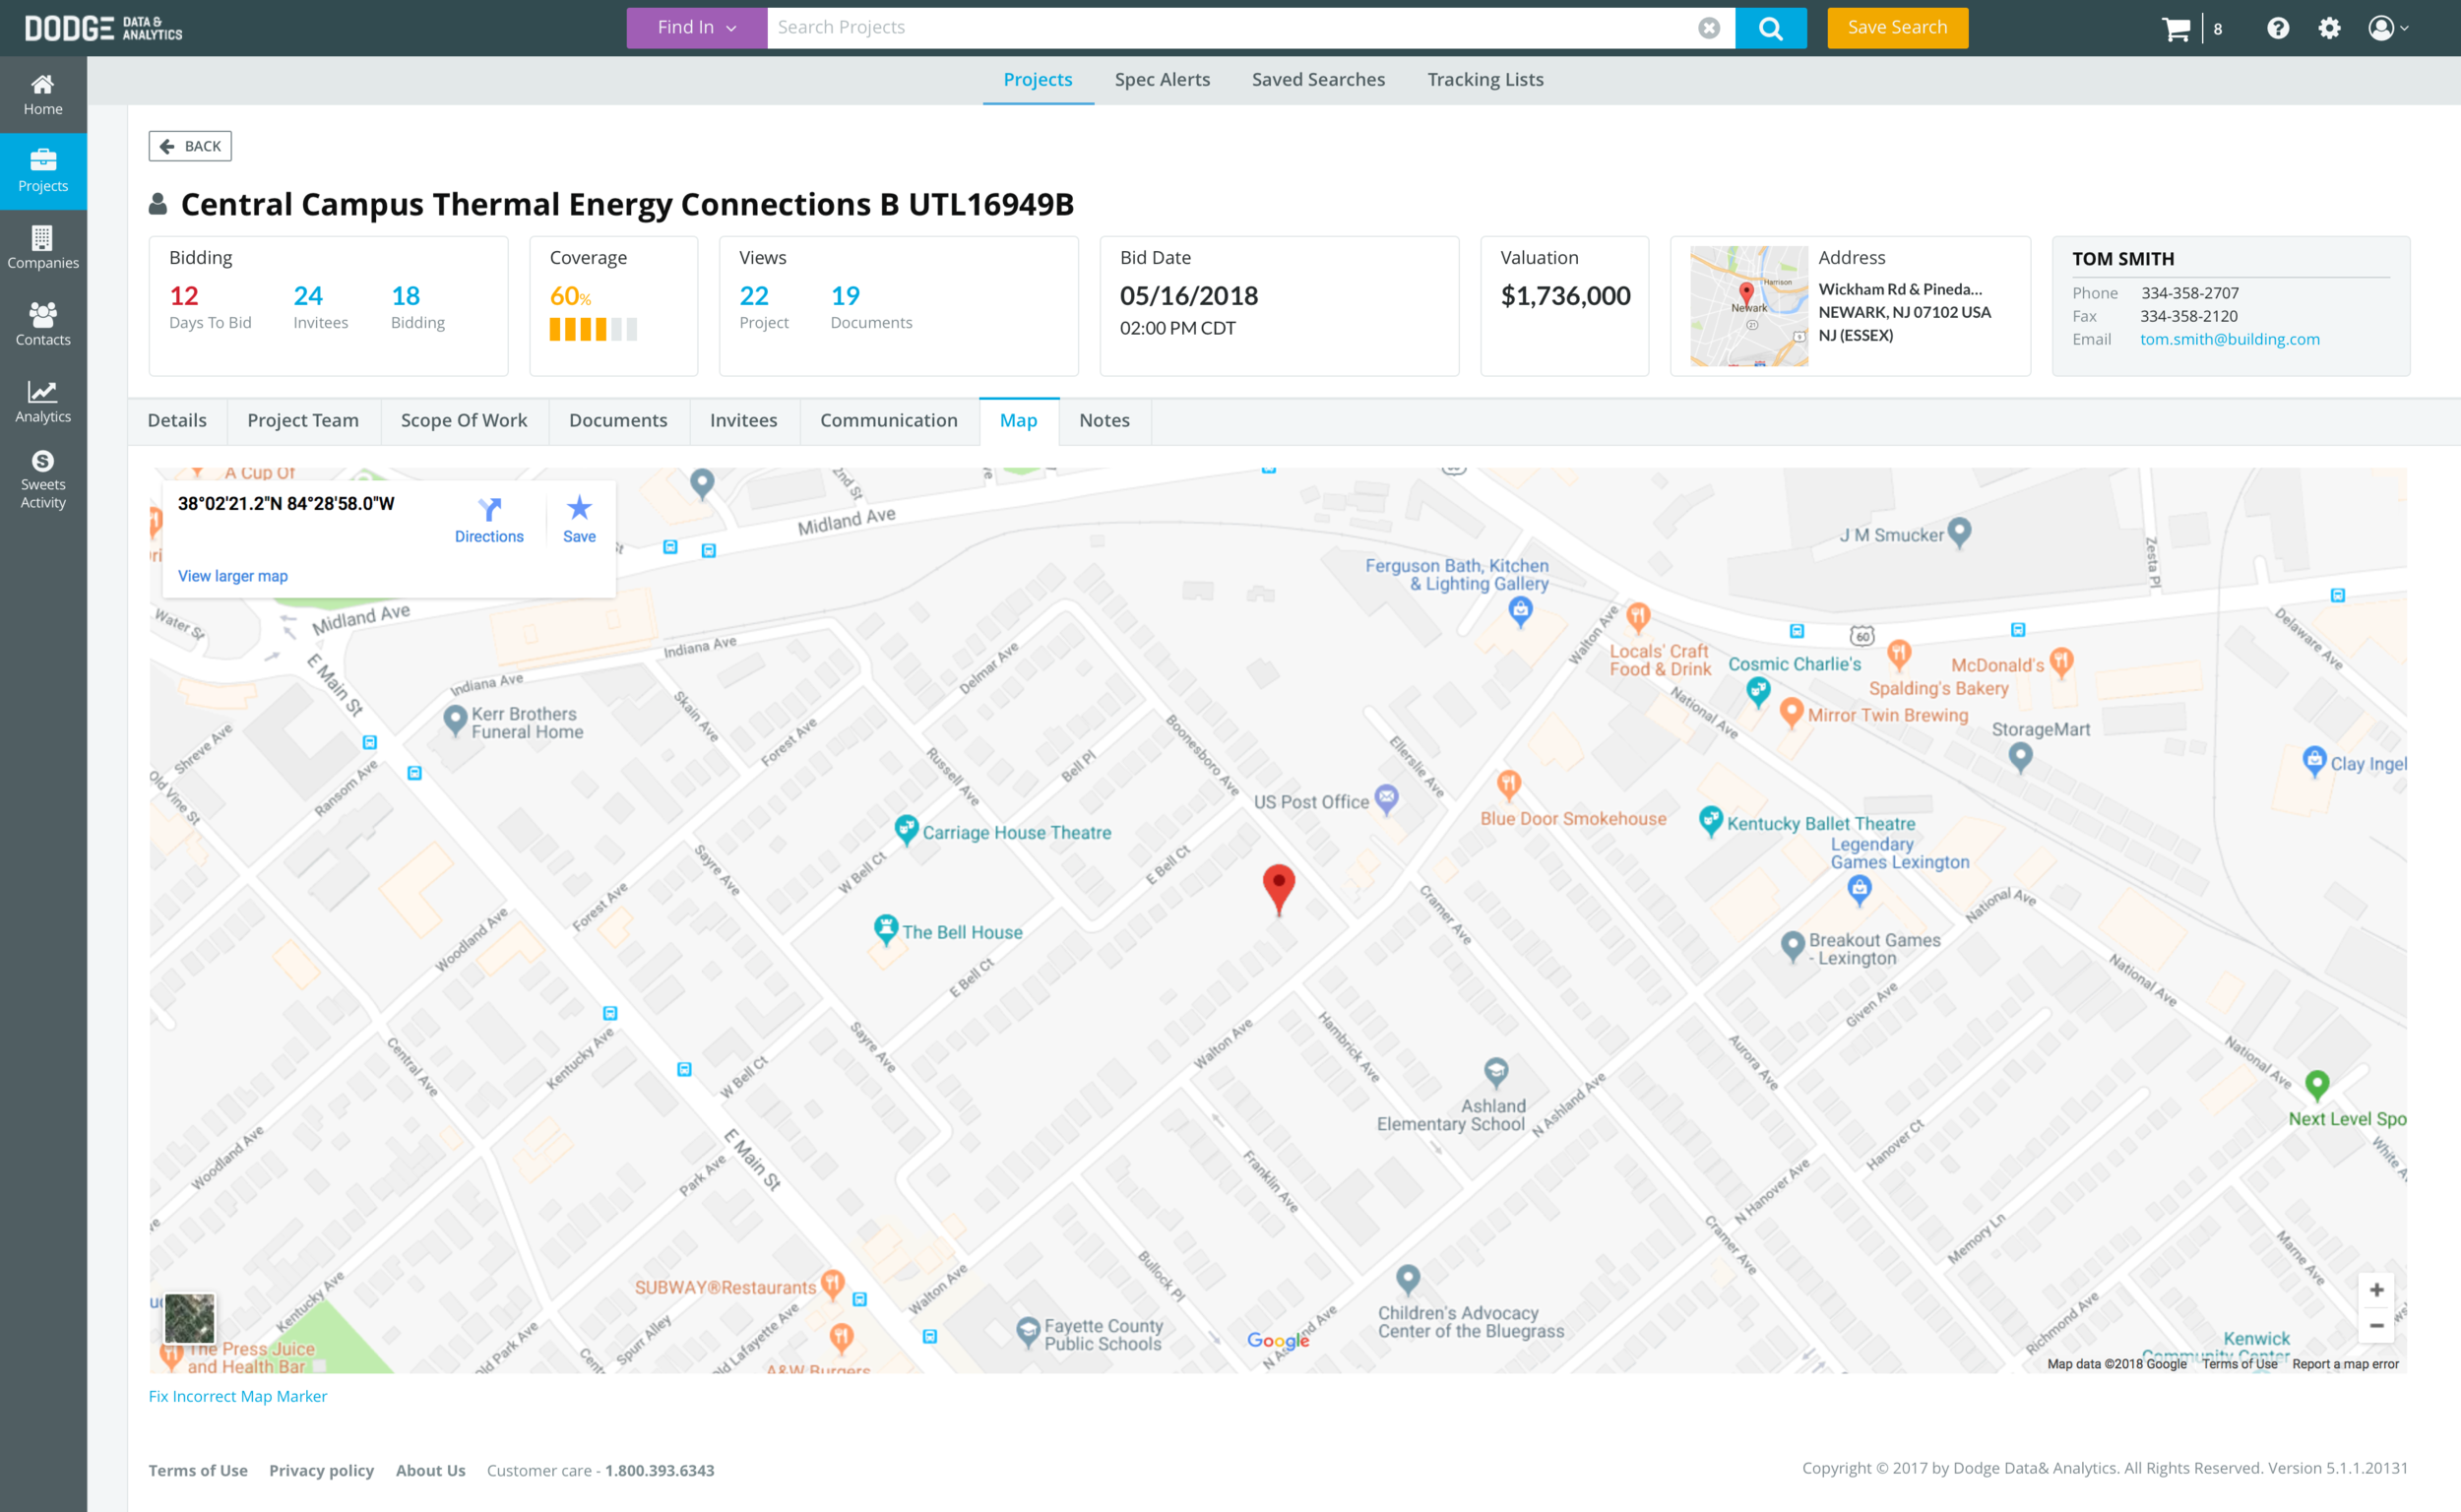Open the Tracking Lists tab
2461x1512 pixels.
[1484, 79]
